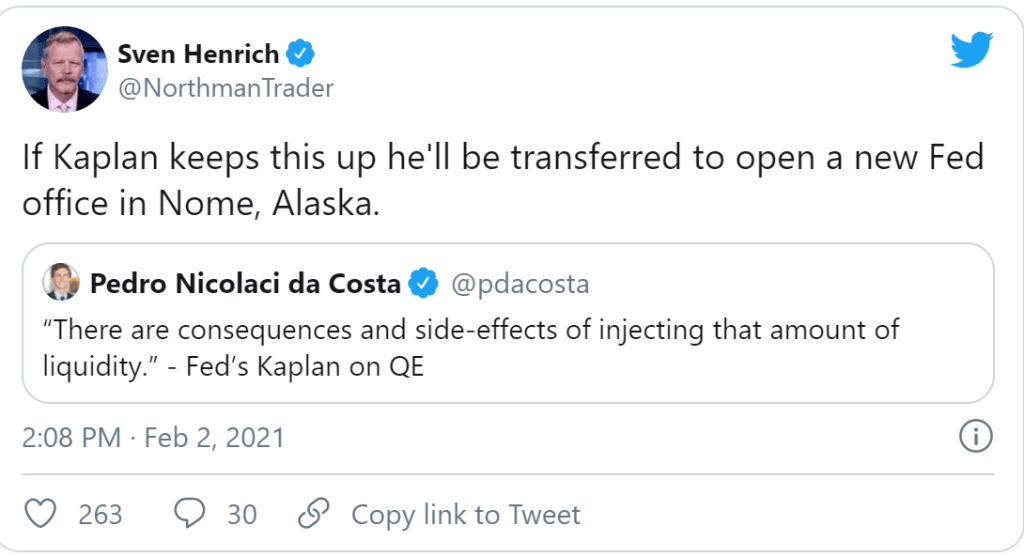Open the tweet info circle icon
The width and height of the screenshot is (1024, 557).
975,437
